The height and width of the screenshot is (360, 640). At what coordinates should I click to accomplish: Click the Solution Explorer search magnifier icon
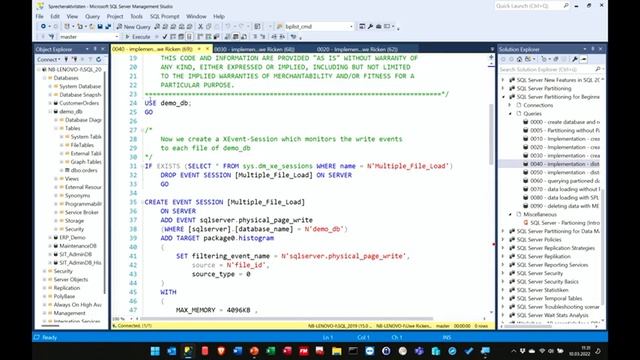pyautogui.click(x=598, y=69)
